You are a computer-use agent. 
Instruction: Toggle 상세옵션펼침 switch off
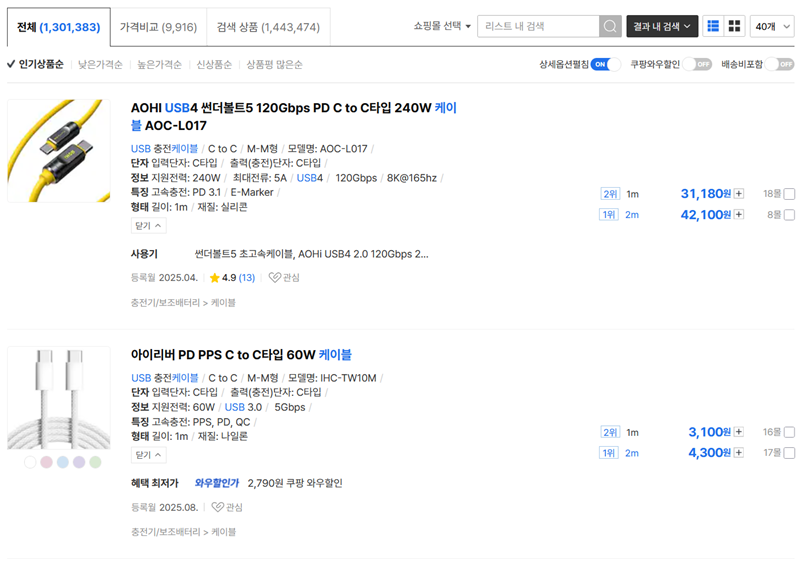pyautogui.click(x=606, y=64)
